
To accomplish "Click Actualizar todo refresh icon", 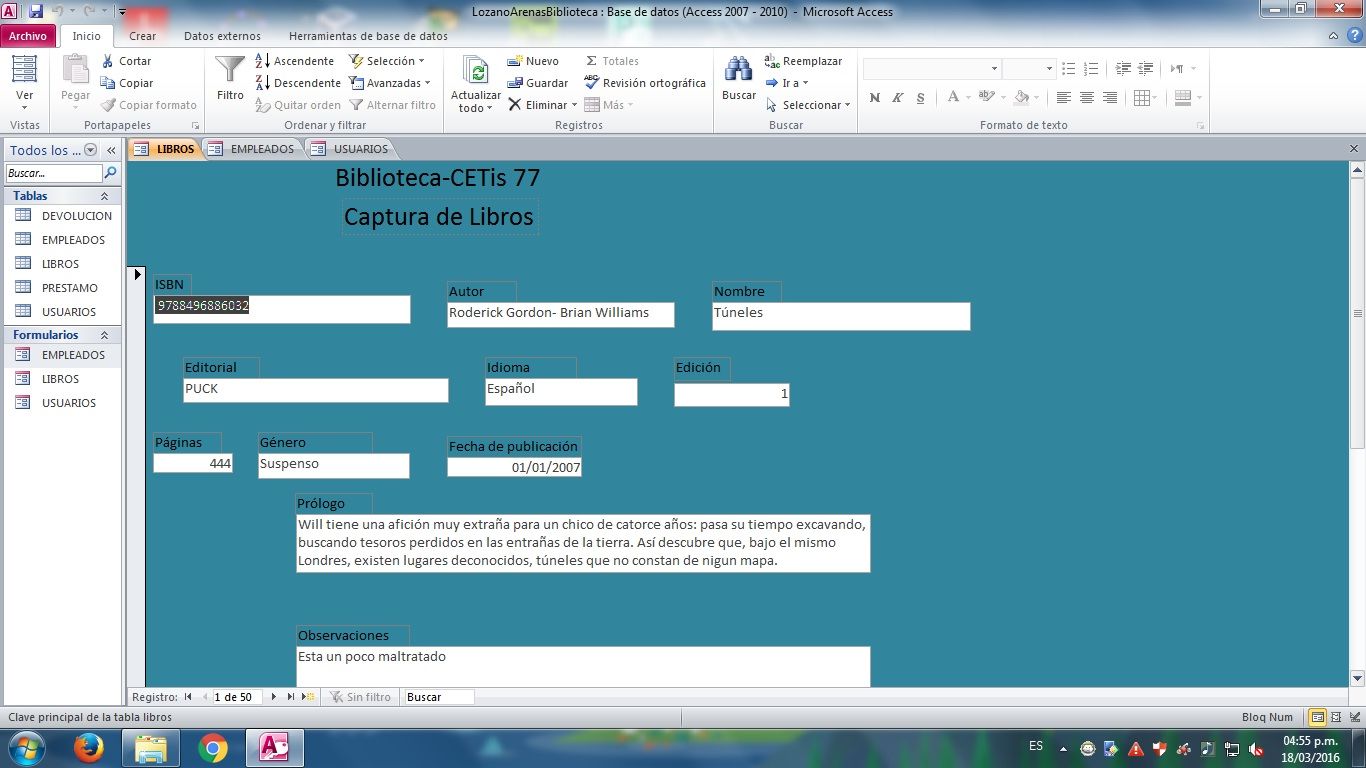I will click(478, 72).
